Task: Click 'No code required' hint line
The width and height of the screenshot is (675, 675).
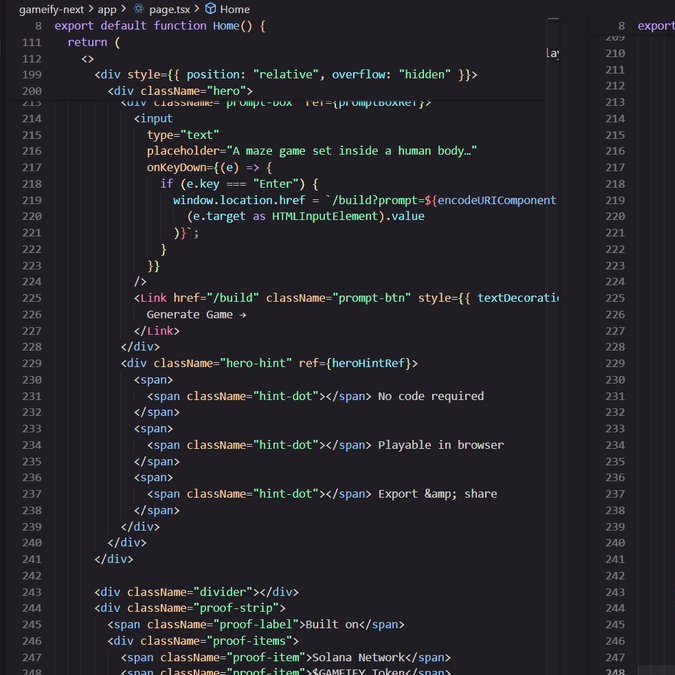Action: 316,396
